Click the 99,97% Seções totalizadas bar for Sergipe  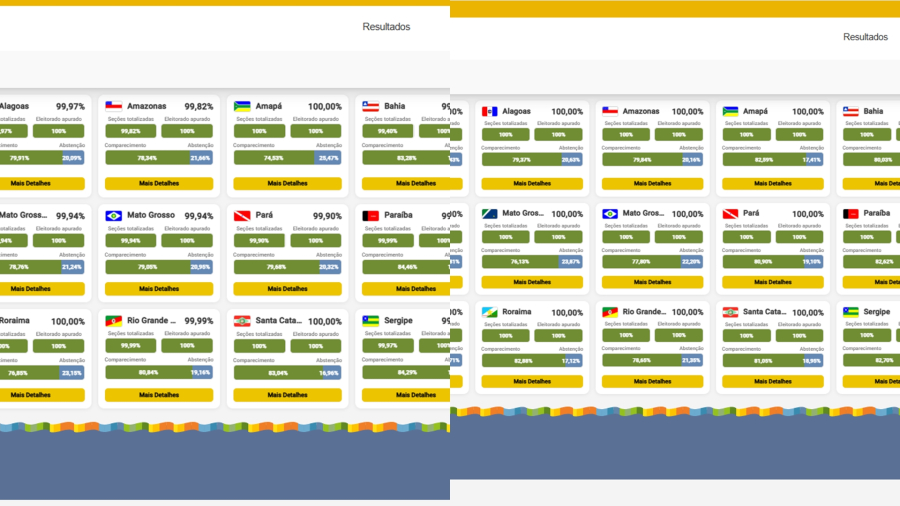tap(388, 345)
